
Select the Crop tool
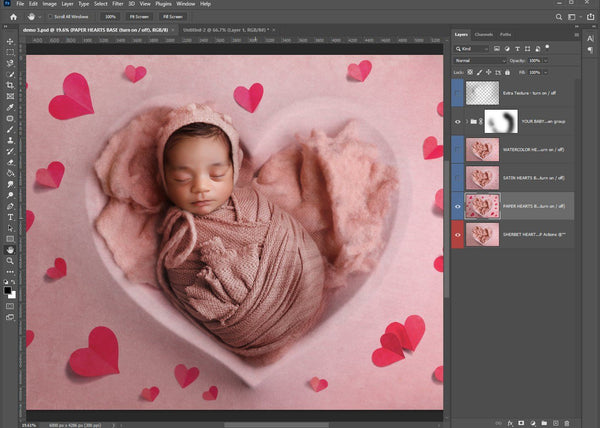click(10, 85)
